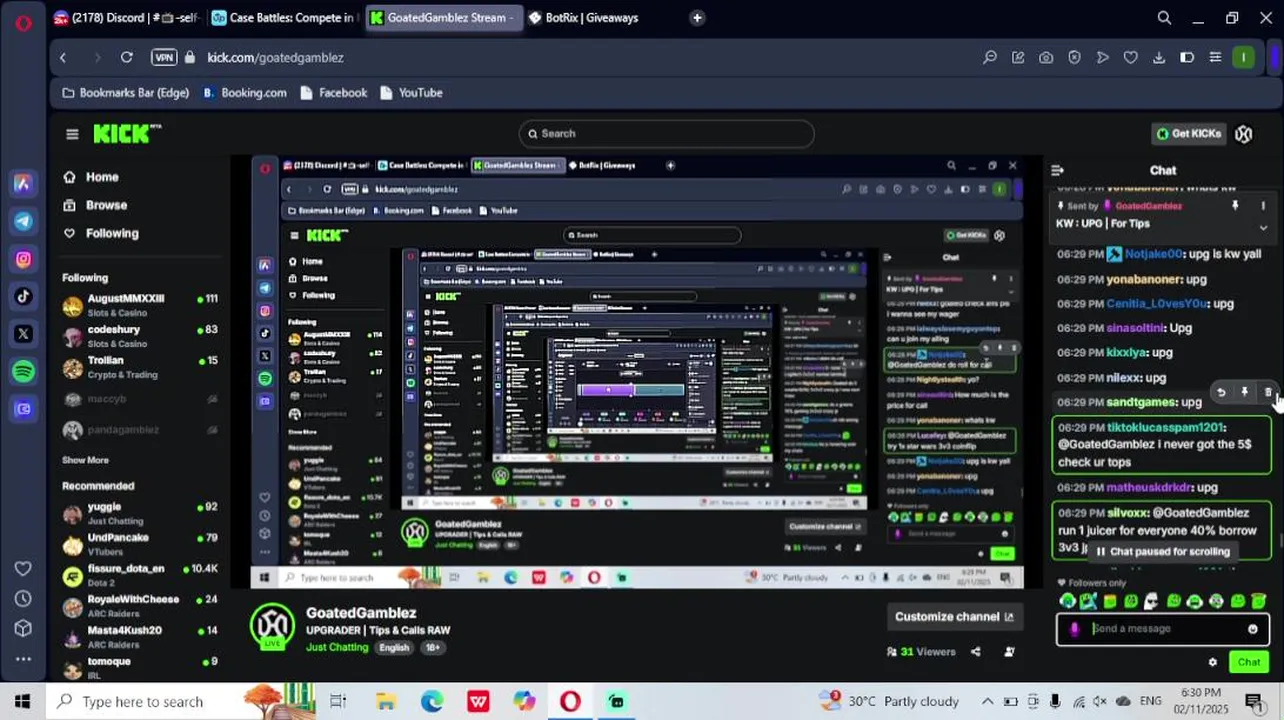Viewport: 1284px width, 720px height.
Task: Expand the pinned message chevron
Action: (x=1263, y=227)
